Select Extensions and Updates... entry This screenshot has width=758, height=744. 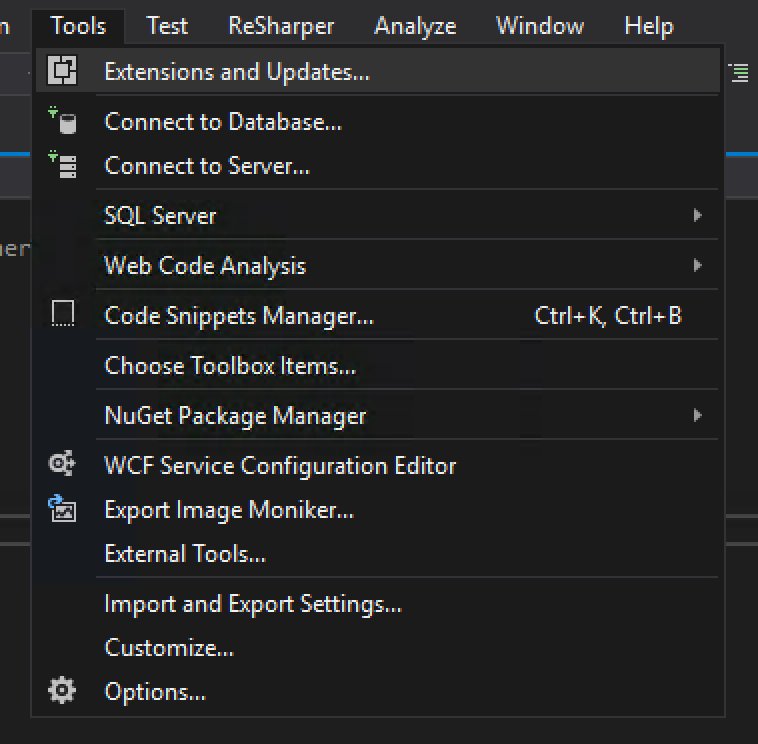point(378,71)
